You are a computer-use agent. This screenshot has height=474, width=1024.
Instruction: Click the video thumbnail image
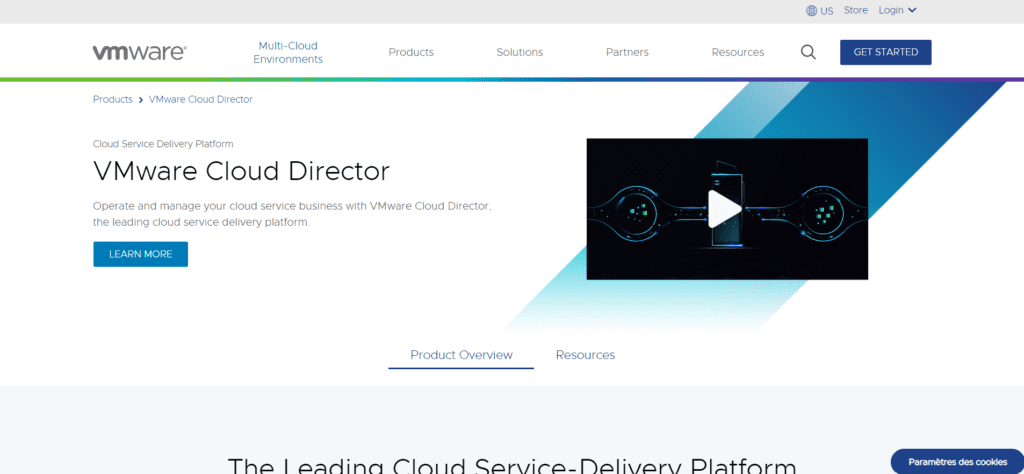[727, 209]
